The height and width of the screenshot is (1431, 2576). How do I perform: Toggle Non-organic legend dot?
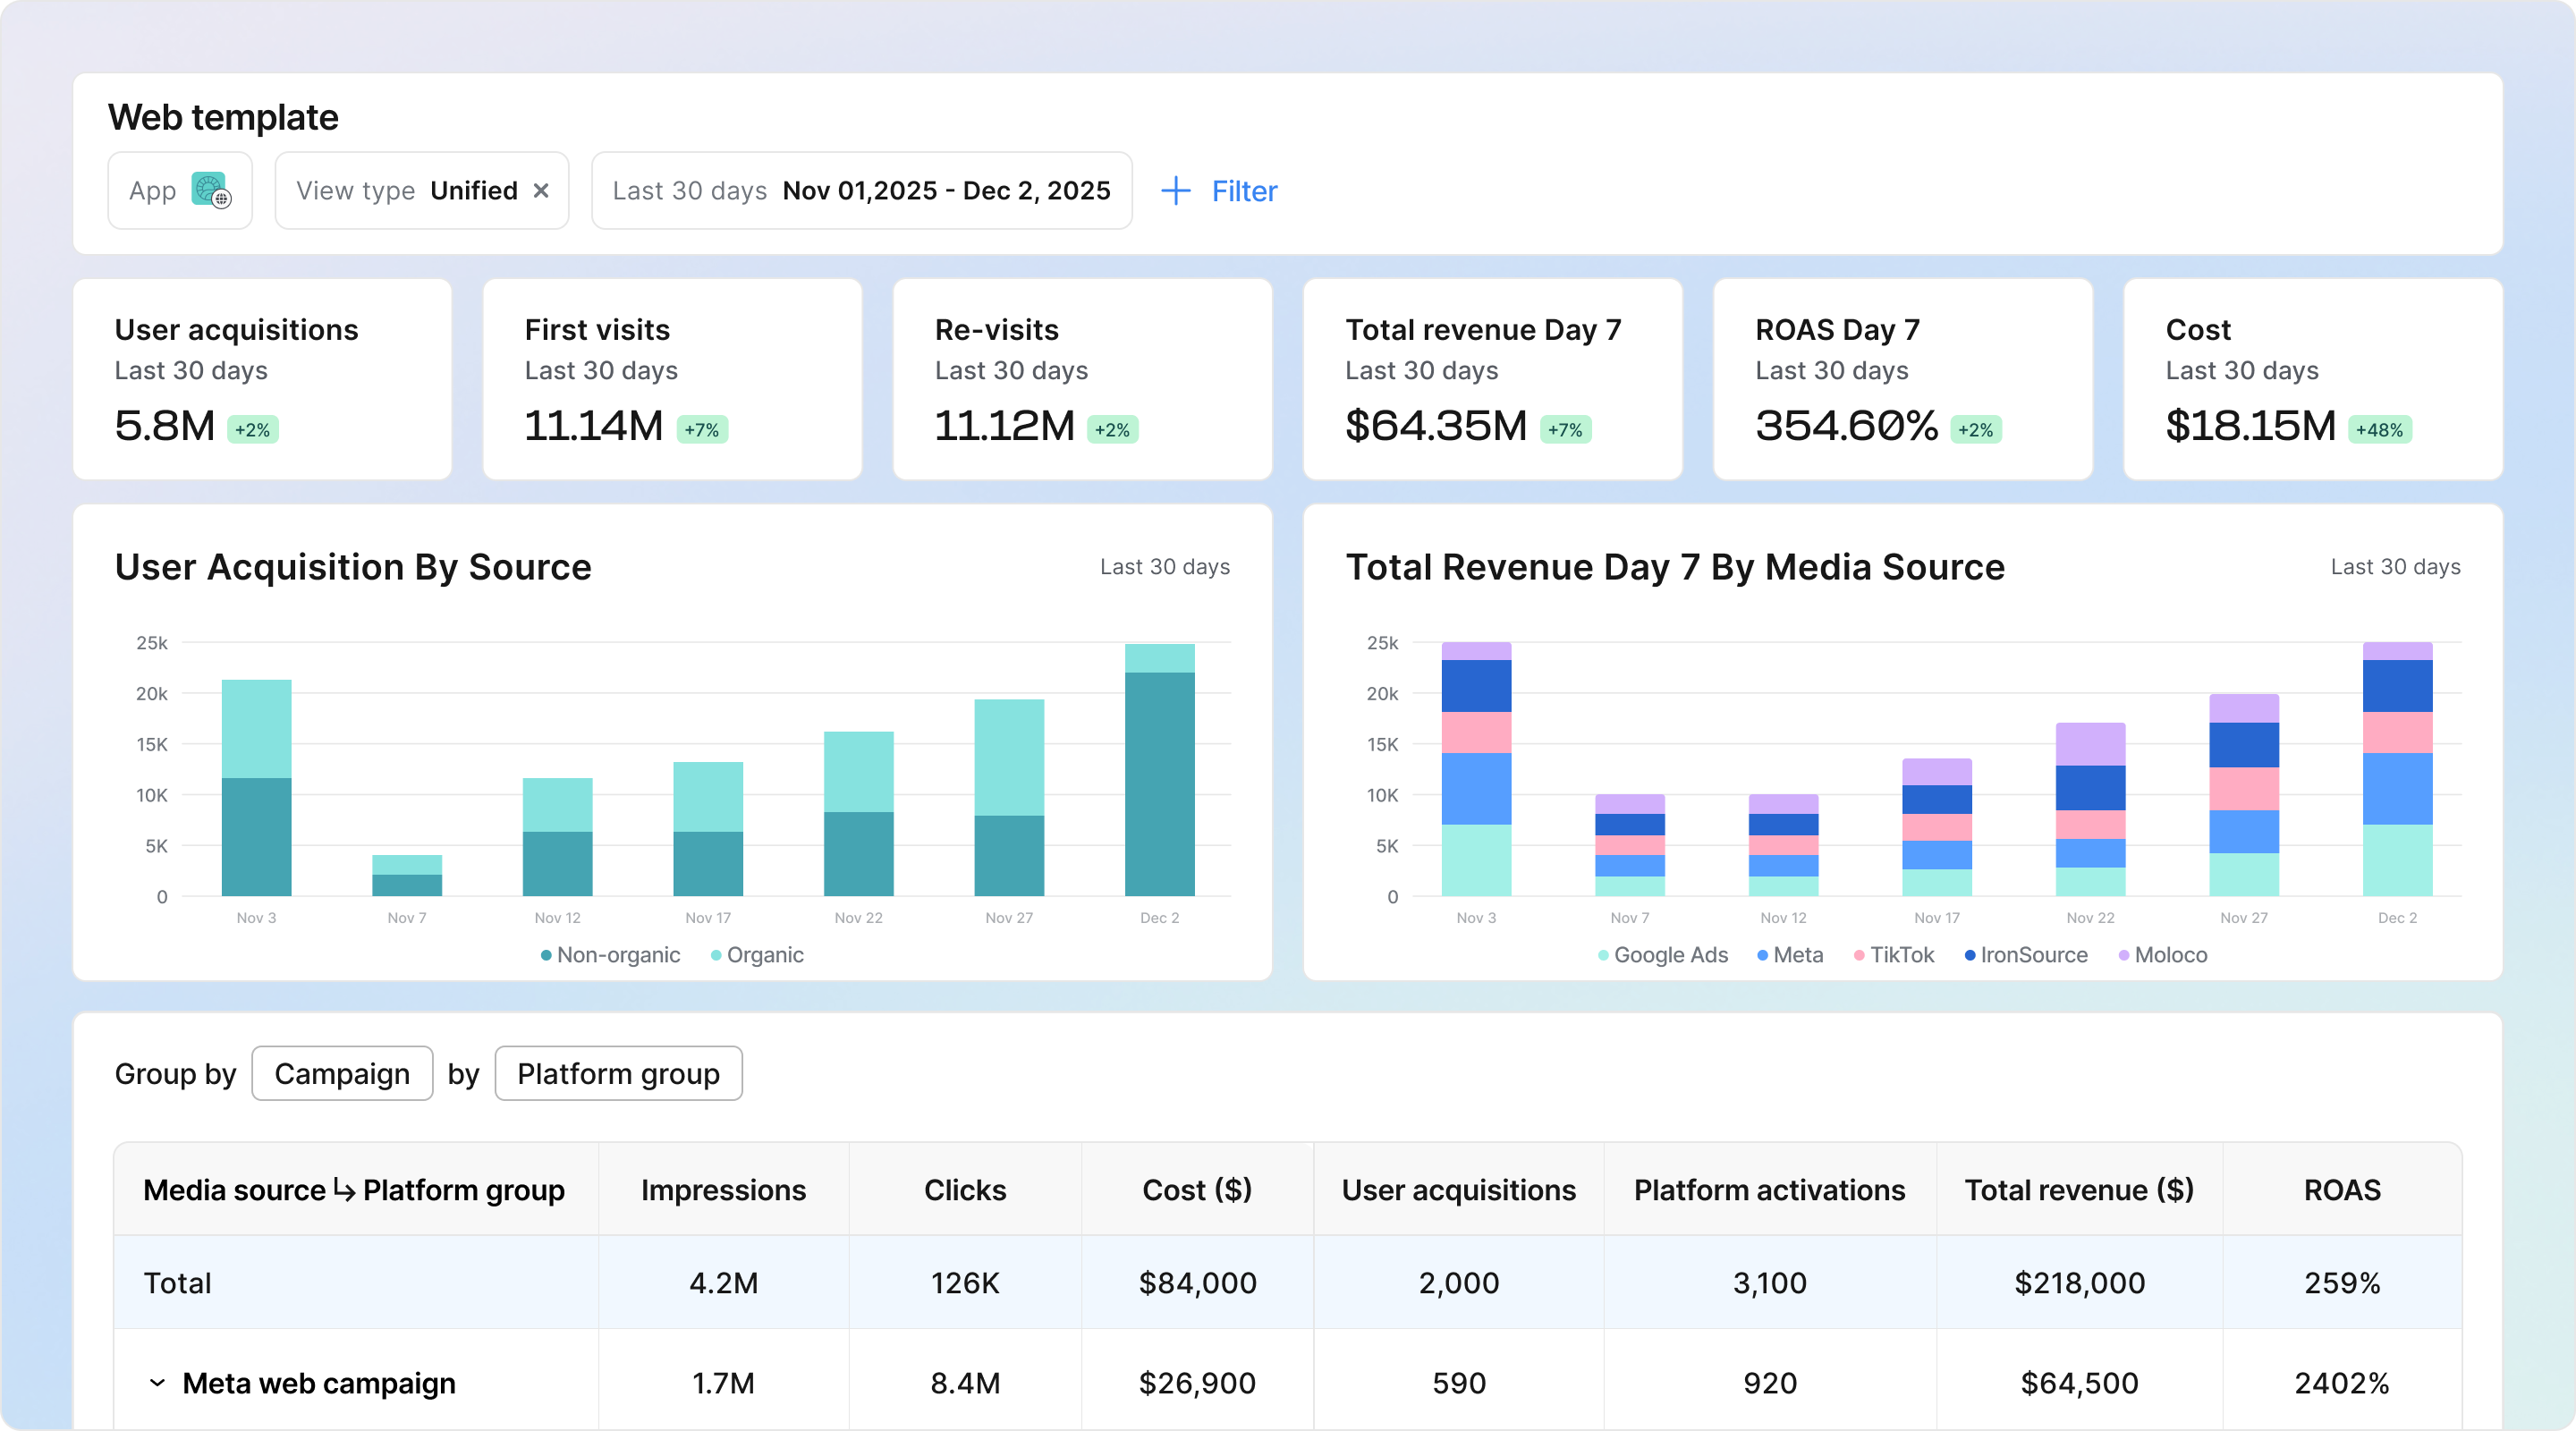point(546,955)
